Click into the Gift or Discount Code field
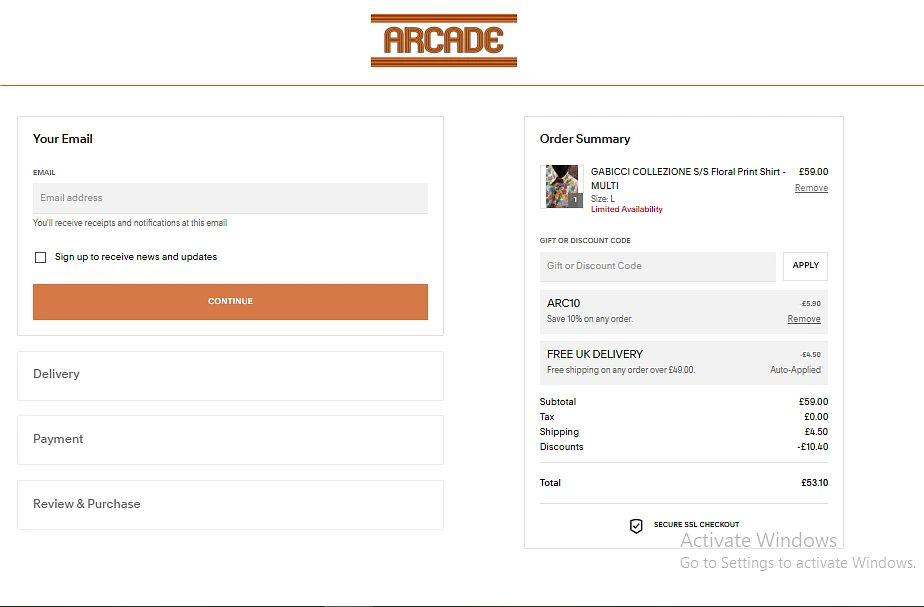The width and height of the screenshot is (924, 607). [657, 266]
